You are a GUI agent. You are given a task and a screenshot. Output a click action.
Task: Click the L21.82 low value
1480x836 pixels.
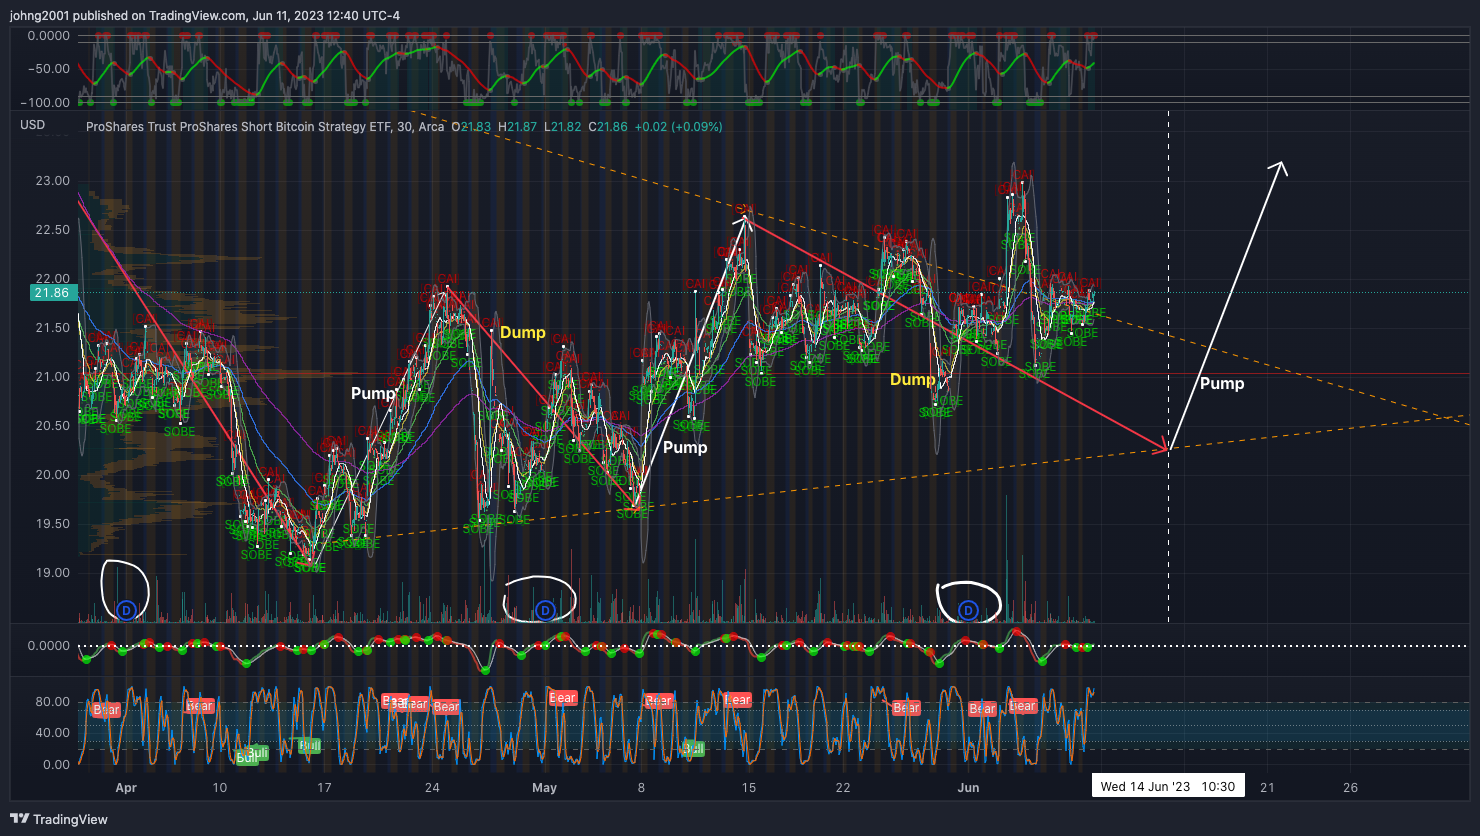(x=565, y=127)
